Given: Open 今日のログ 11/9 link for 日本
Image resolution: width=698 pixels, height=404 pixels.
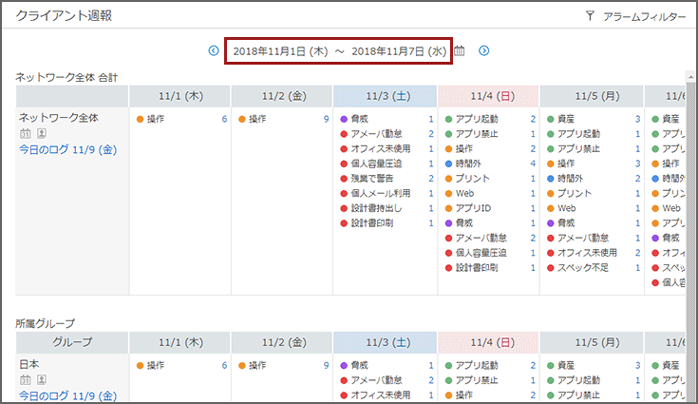Looking at the screenshot, I should [x=68, y=396].
